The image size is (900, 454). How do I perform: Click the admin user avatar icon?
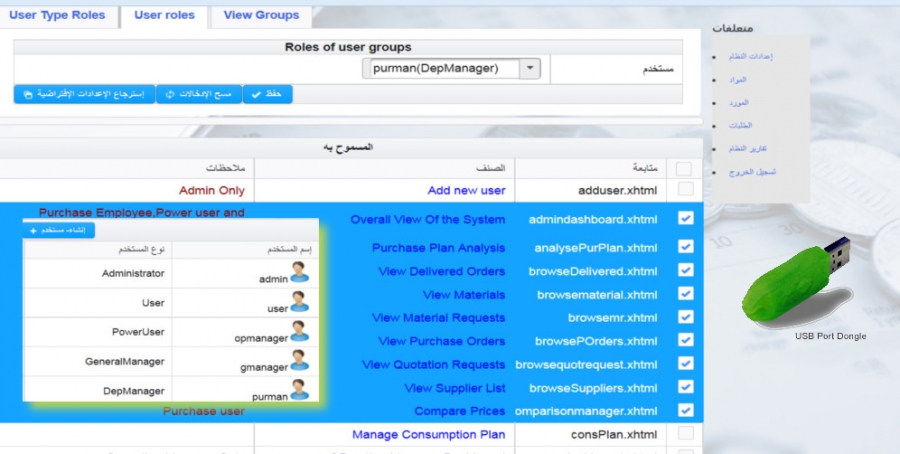coord(299,271)
